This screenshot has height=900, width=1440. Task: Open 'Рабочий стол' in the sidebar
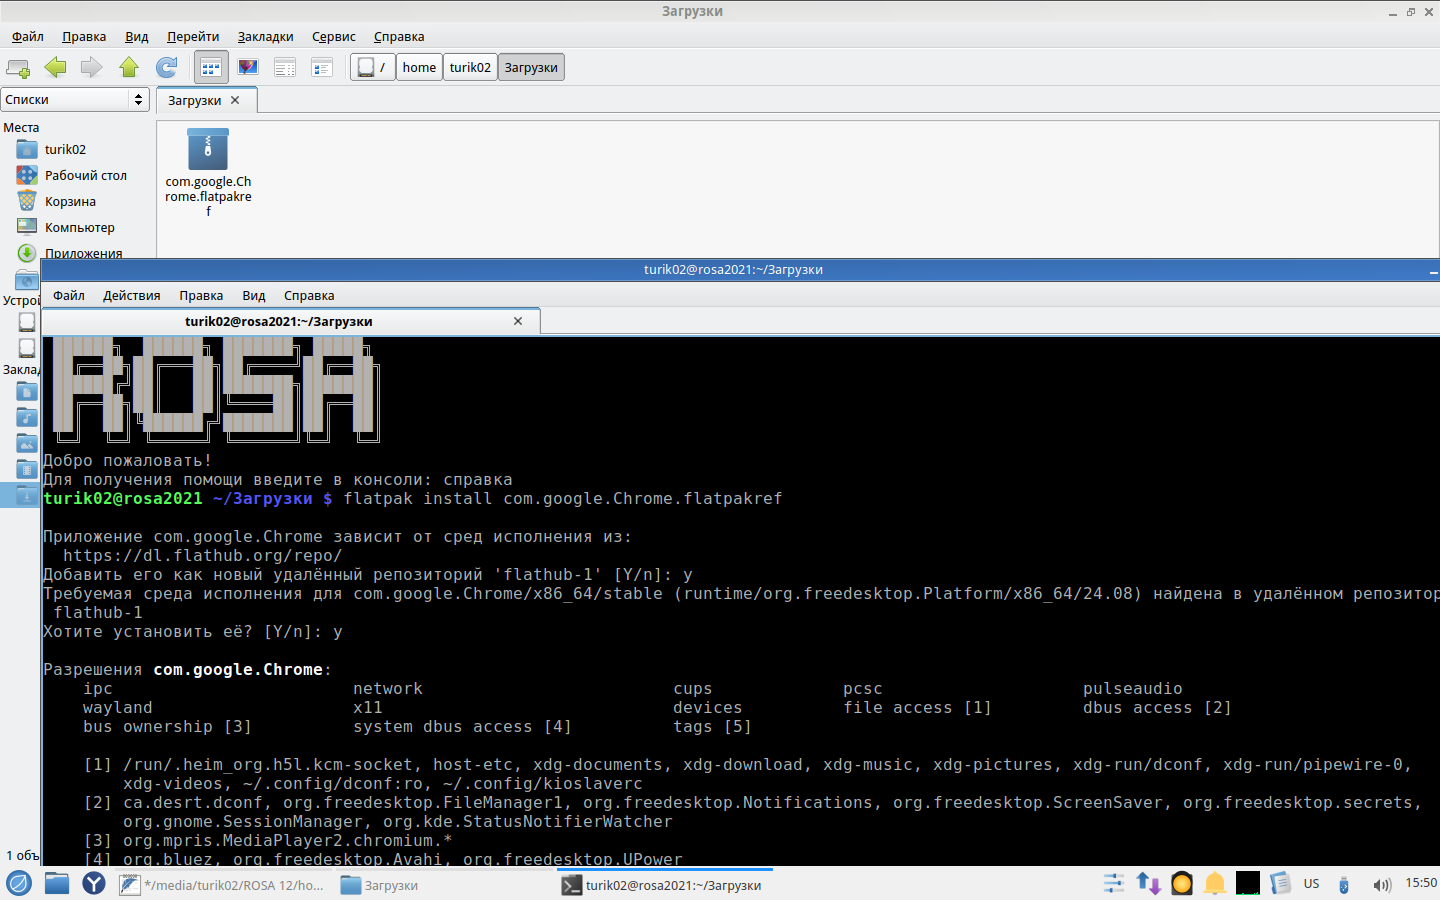pyautogui.click(x=86, y=176)
